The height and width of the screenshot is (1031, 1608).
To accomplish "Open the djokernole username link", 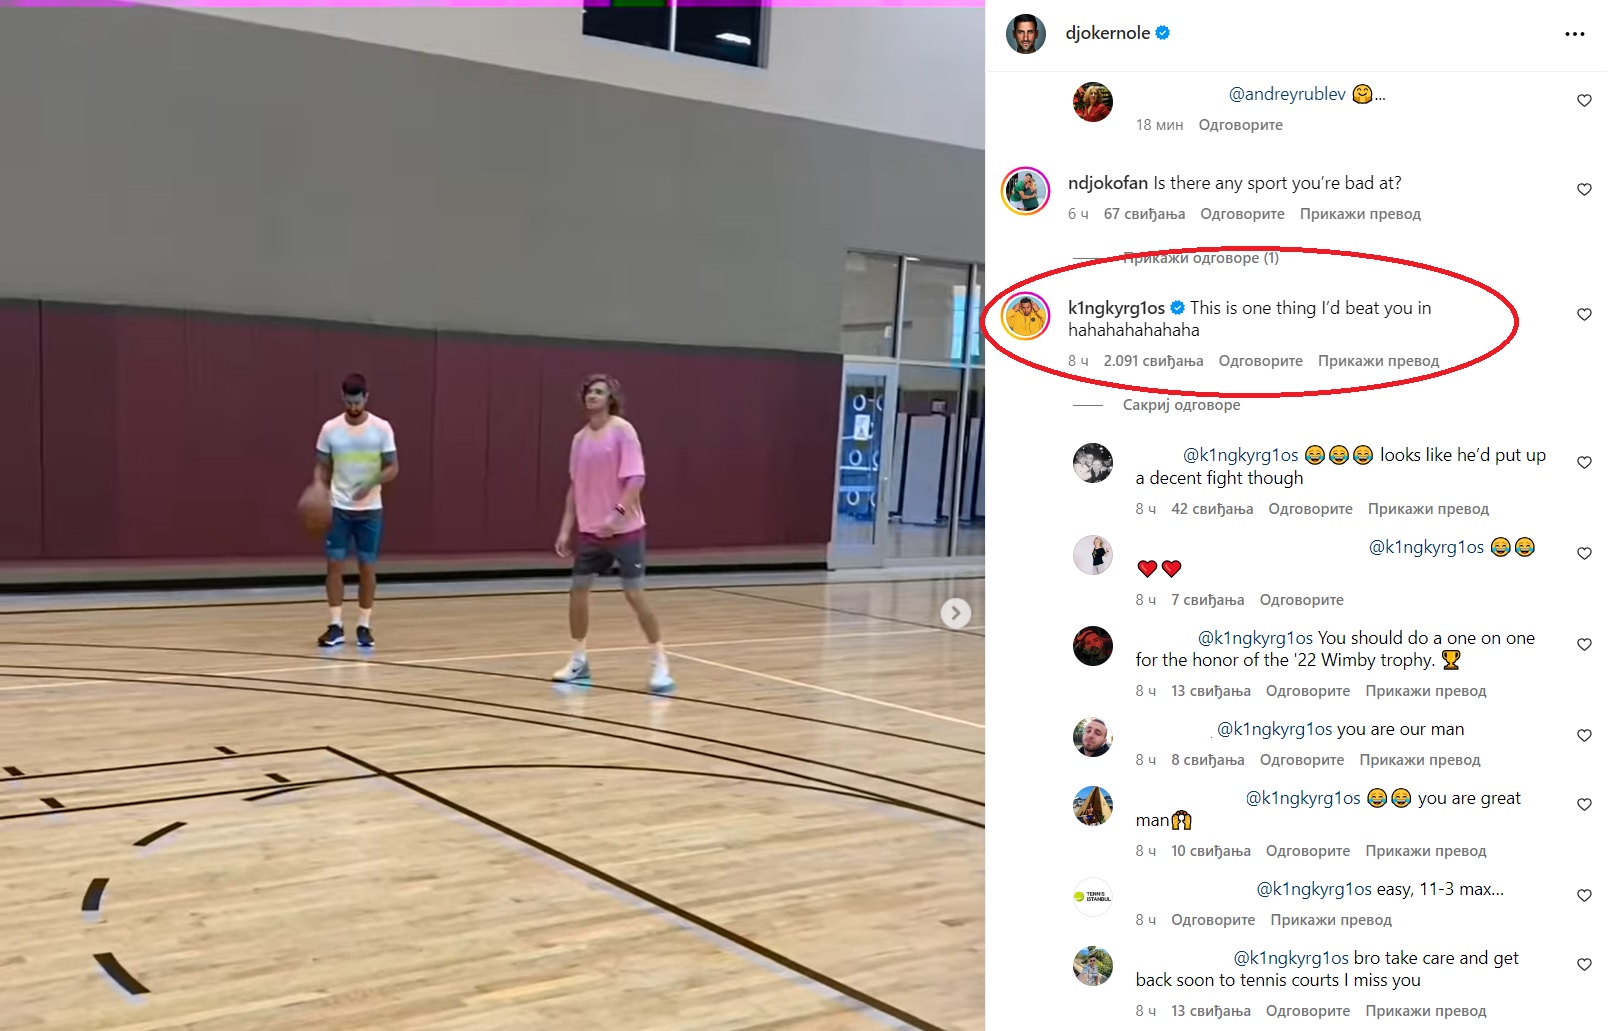I will tap(1108, 33).
